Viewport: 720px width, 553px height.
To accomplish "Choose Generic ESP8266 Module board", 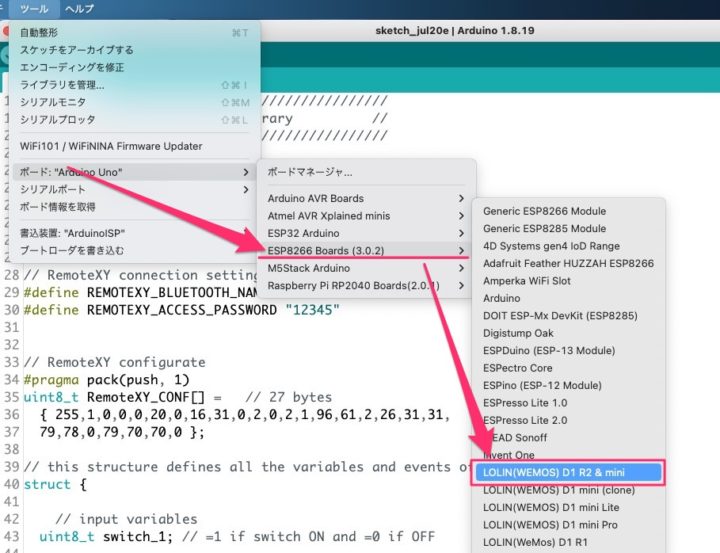I will click(558, 211).
